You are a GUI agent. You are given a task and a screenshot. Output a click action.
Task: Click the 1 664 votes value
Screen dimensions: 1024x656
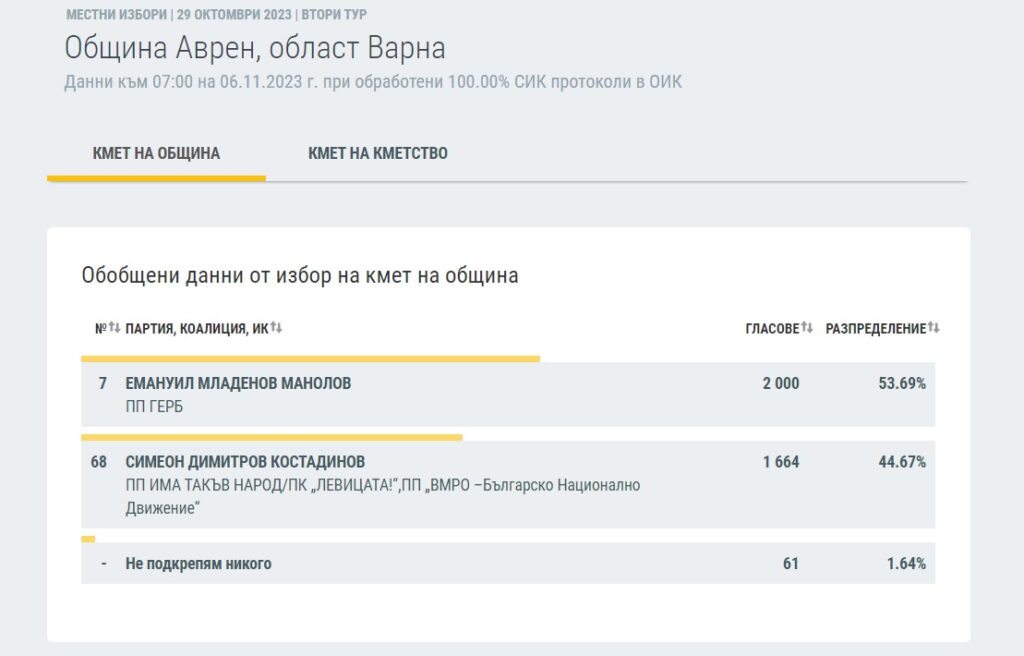tap(781, 462)
